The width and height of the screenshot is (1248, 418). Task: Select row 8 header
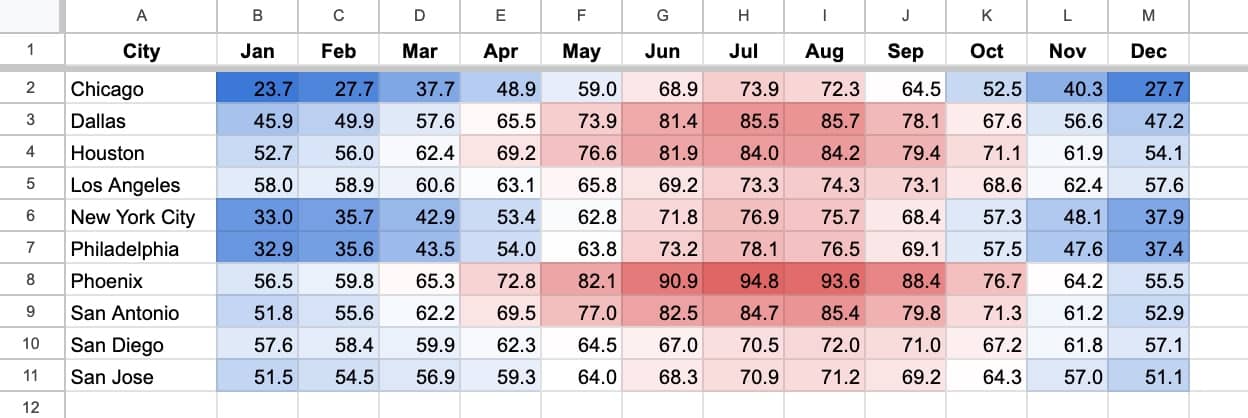[30, 281]
